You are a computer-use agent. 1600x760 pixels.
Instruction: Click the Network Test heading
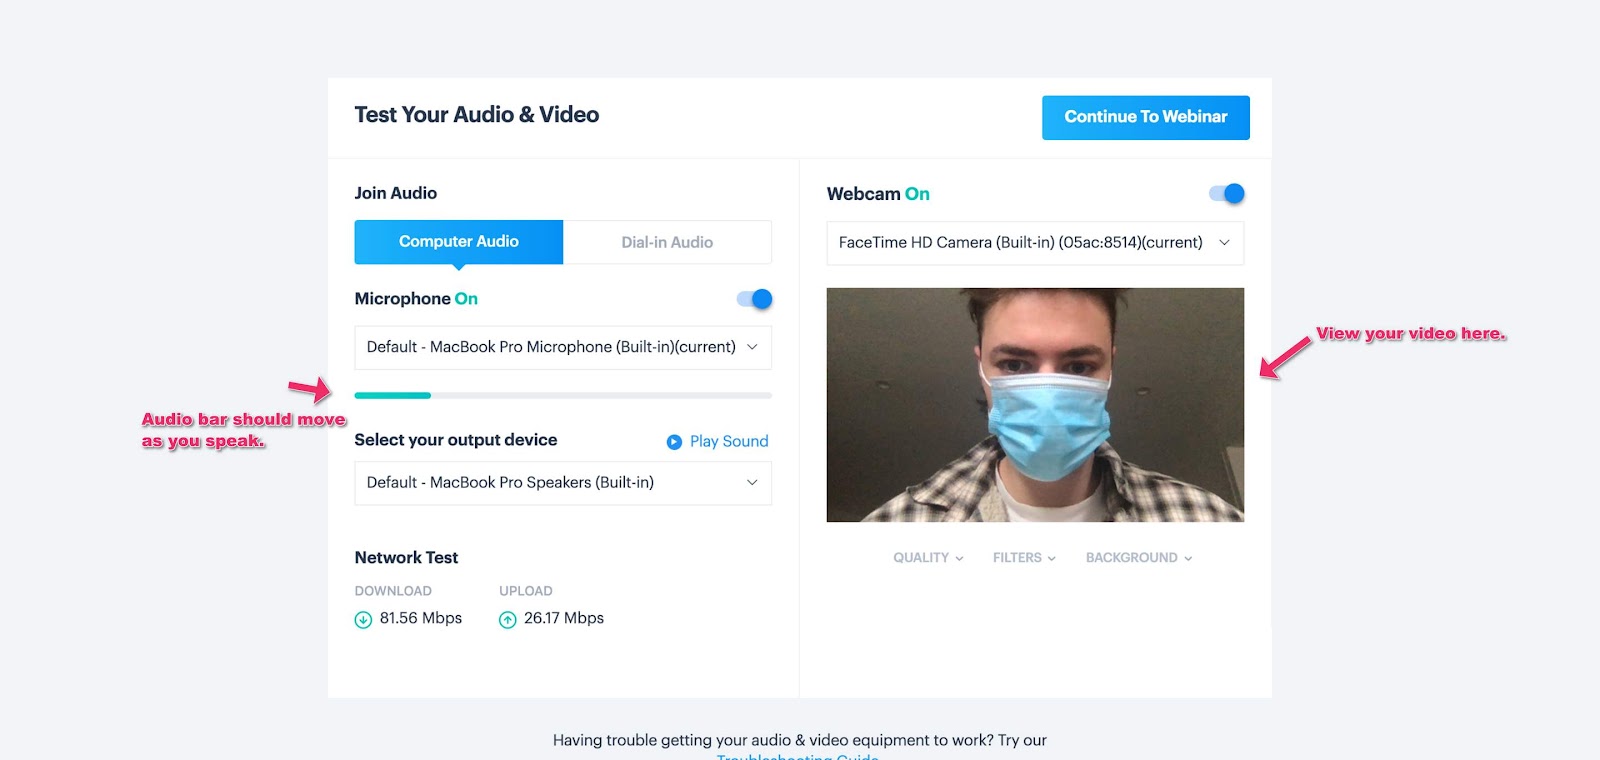pos(406,558)
